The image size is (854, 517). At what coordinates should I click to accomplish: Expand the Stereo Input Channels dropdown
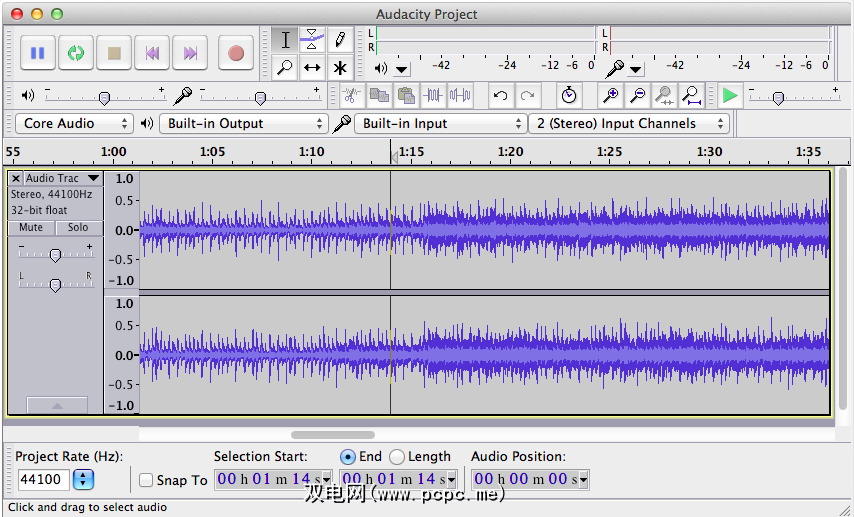[630, 124]
